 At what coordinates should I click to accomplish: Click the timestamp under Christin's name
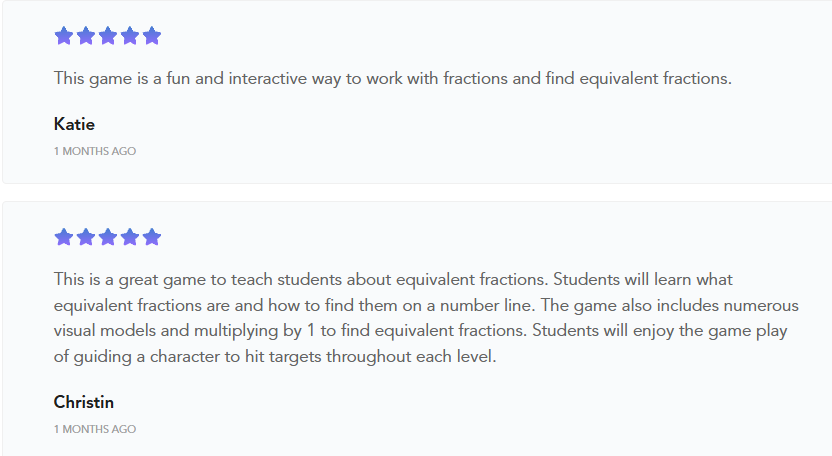[x=95, y=429]
